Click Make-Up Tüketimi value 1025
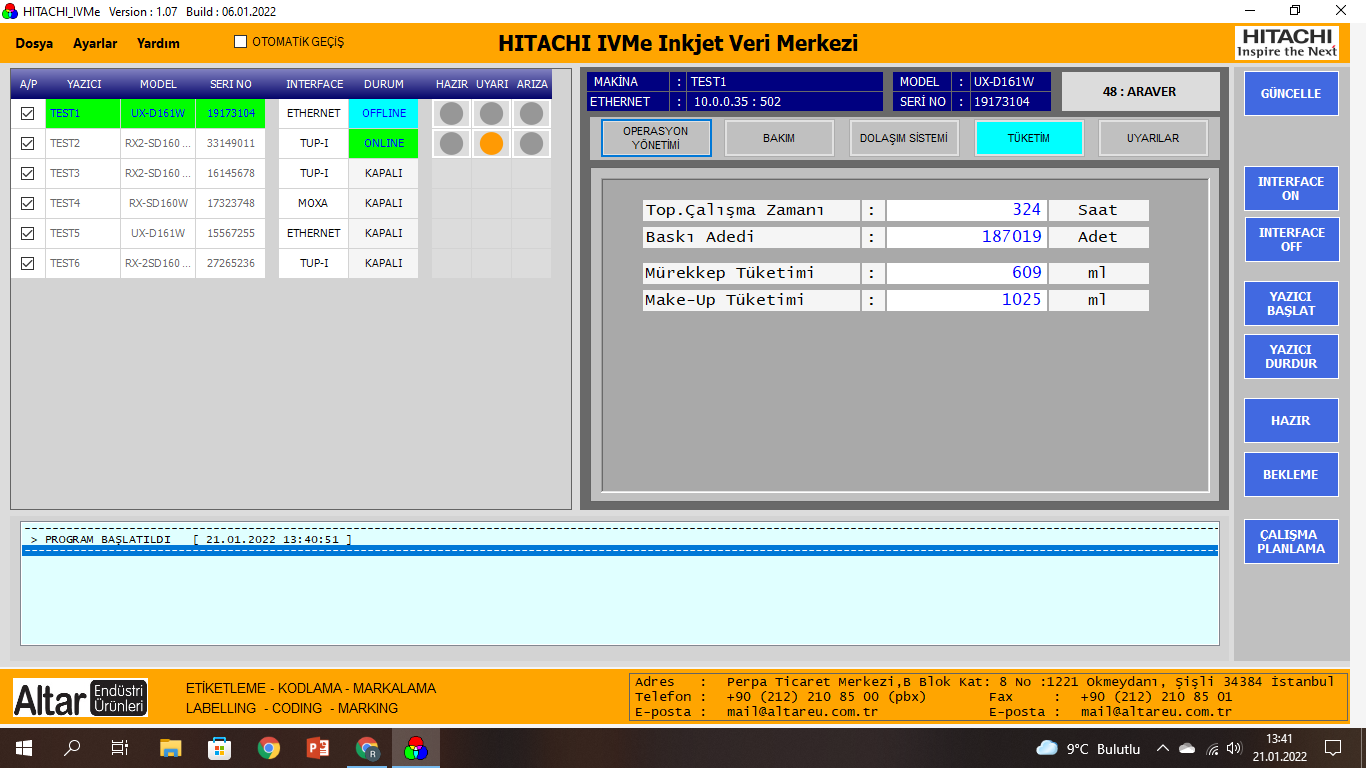Image resolution: width=1366 pixels, height=768 pixels. pyautogui.click(x=967, y=300)
